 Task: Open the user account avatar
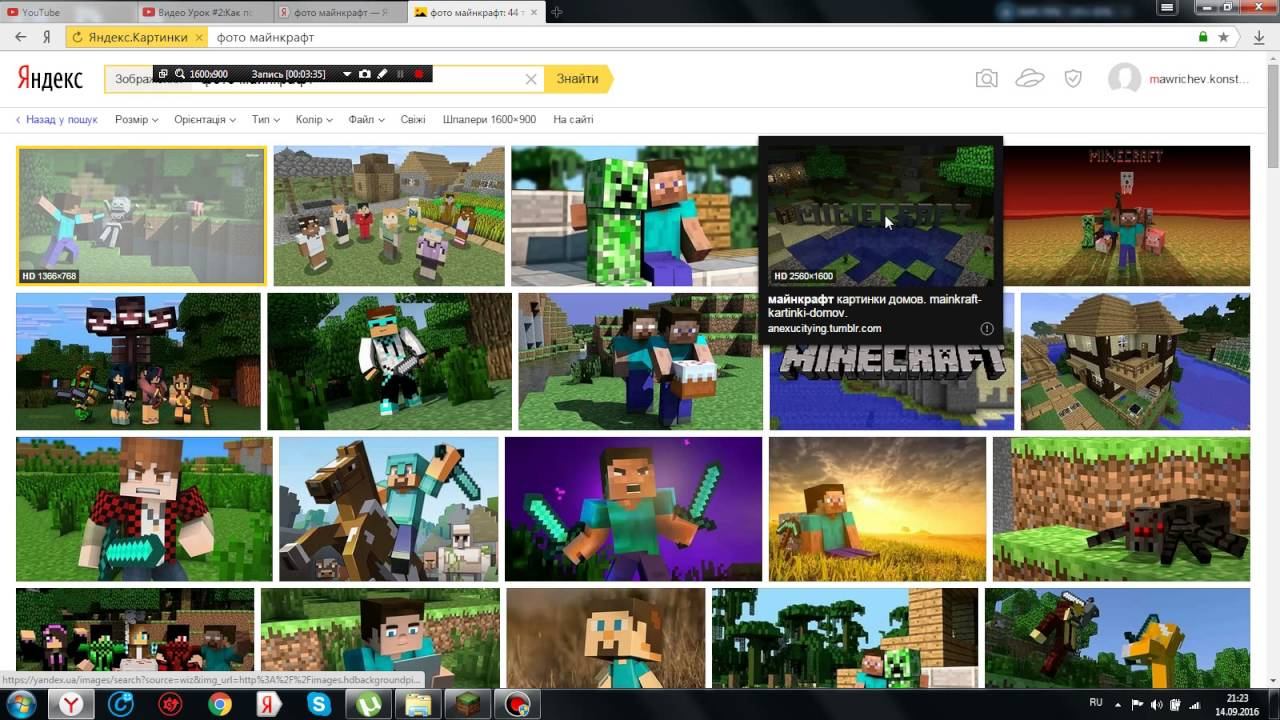(1125, 79)
